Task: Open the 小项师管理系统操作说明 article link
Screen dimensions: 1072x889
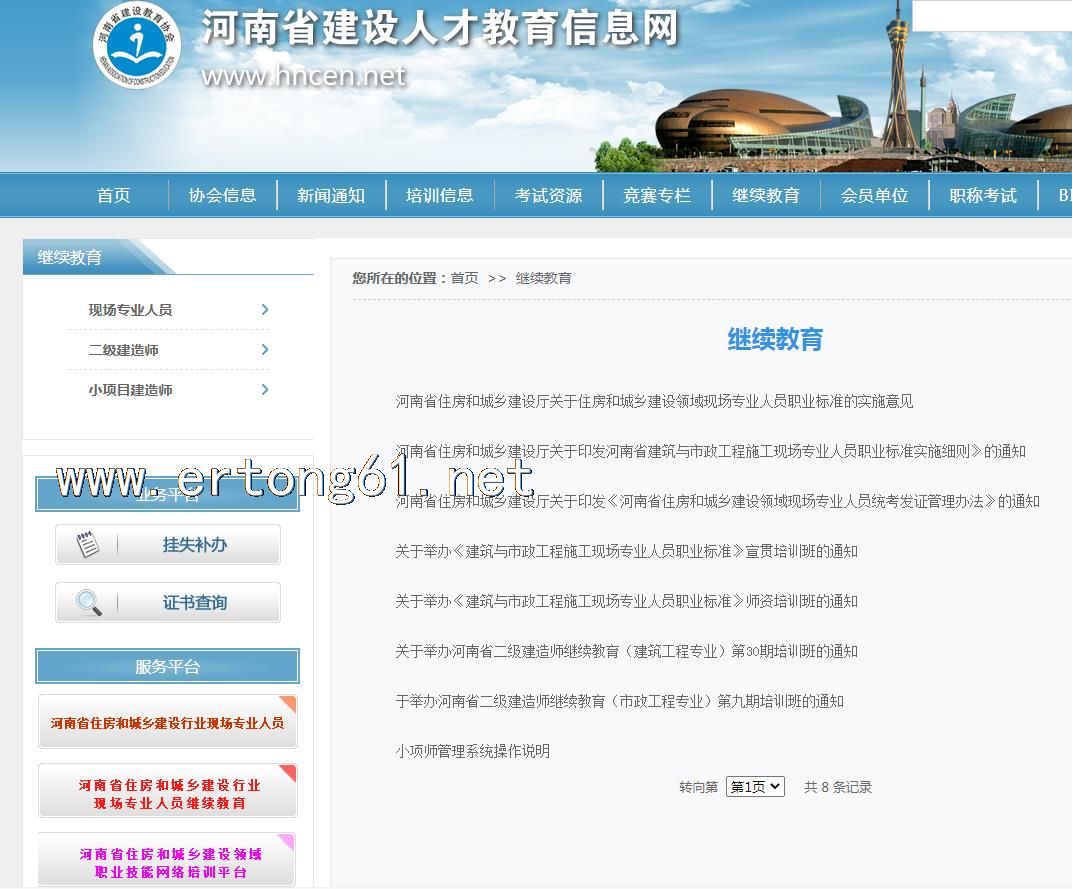Action: (472, 751)
